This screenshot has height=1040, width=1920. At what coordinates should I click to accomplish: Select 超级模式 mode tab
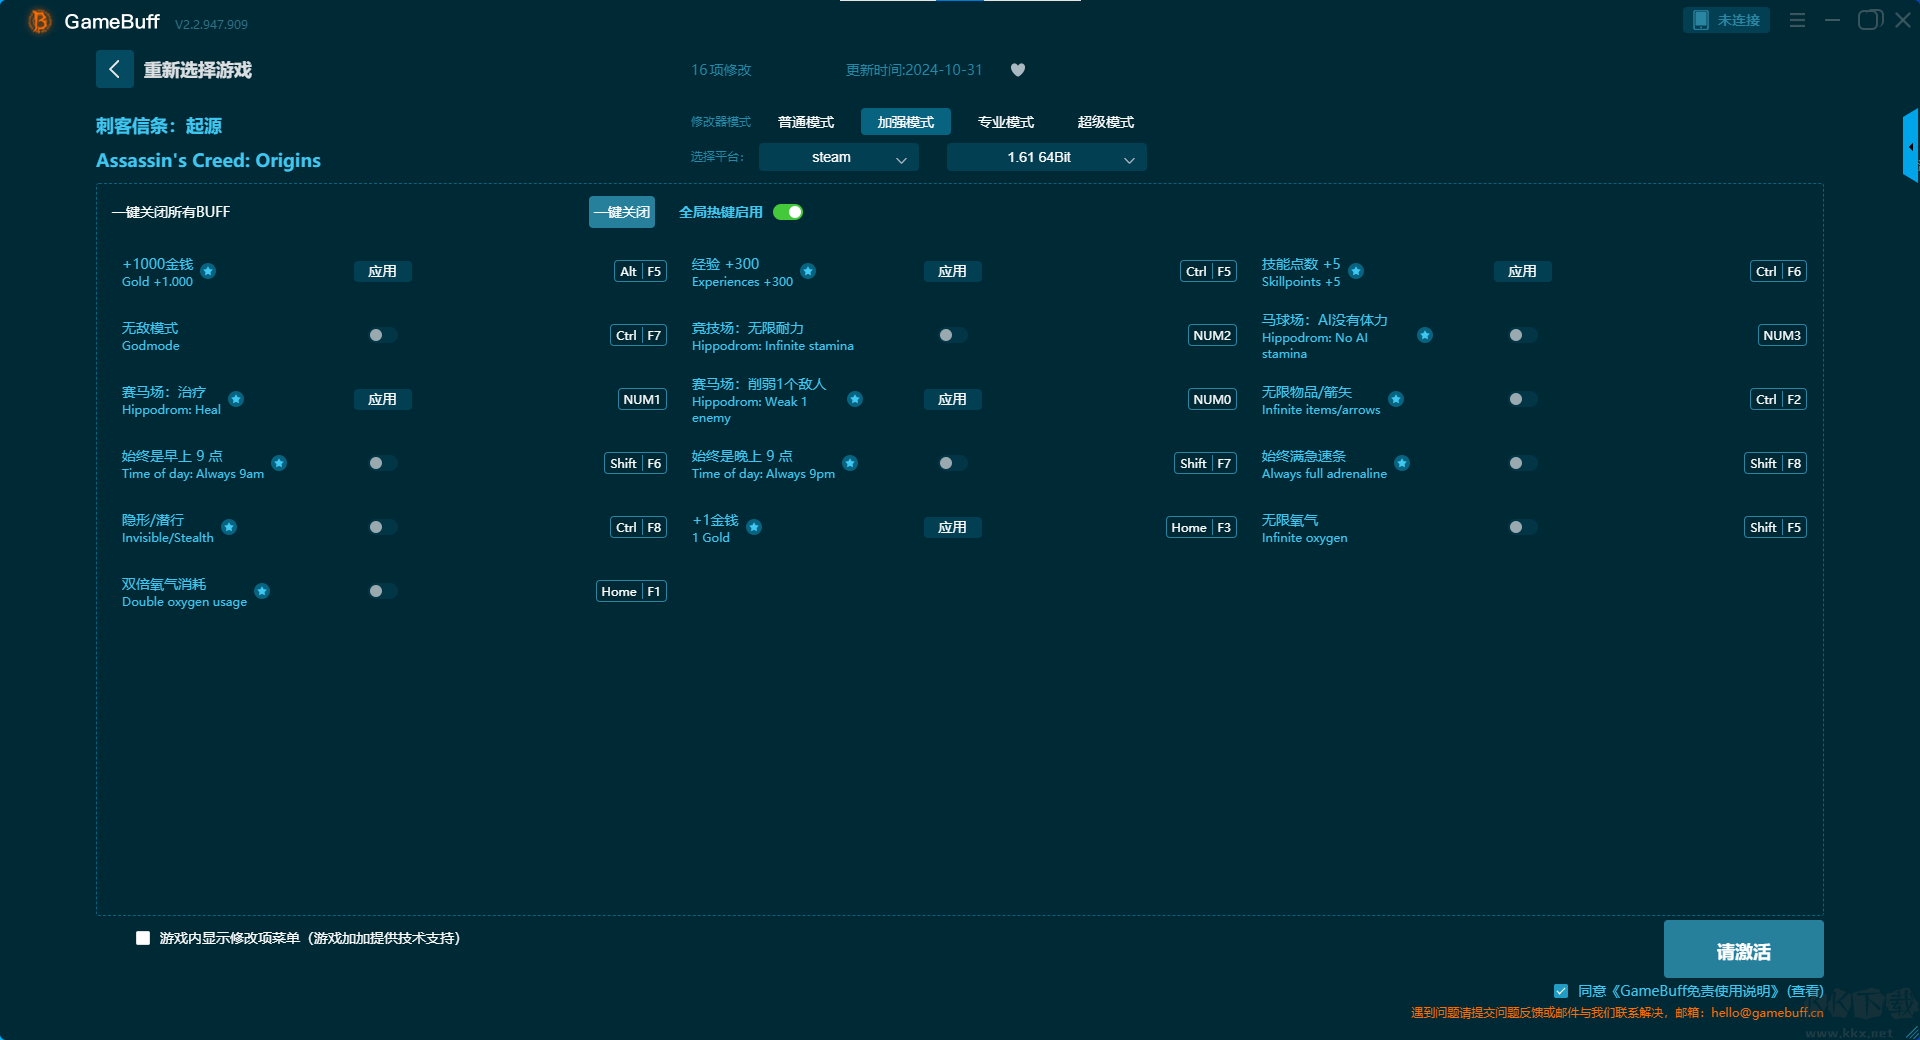point(1106,122)
